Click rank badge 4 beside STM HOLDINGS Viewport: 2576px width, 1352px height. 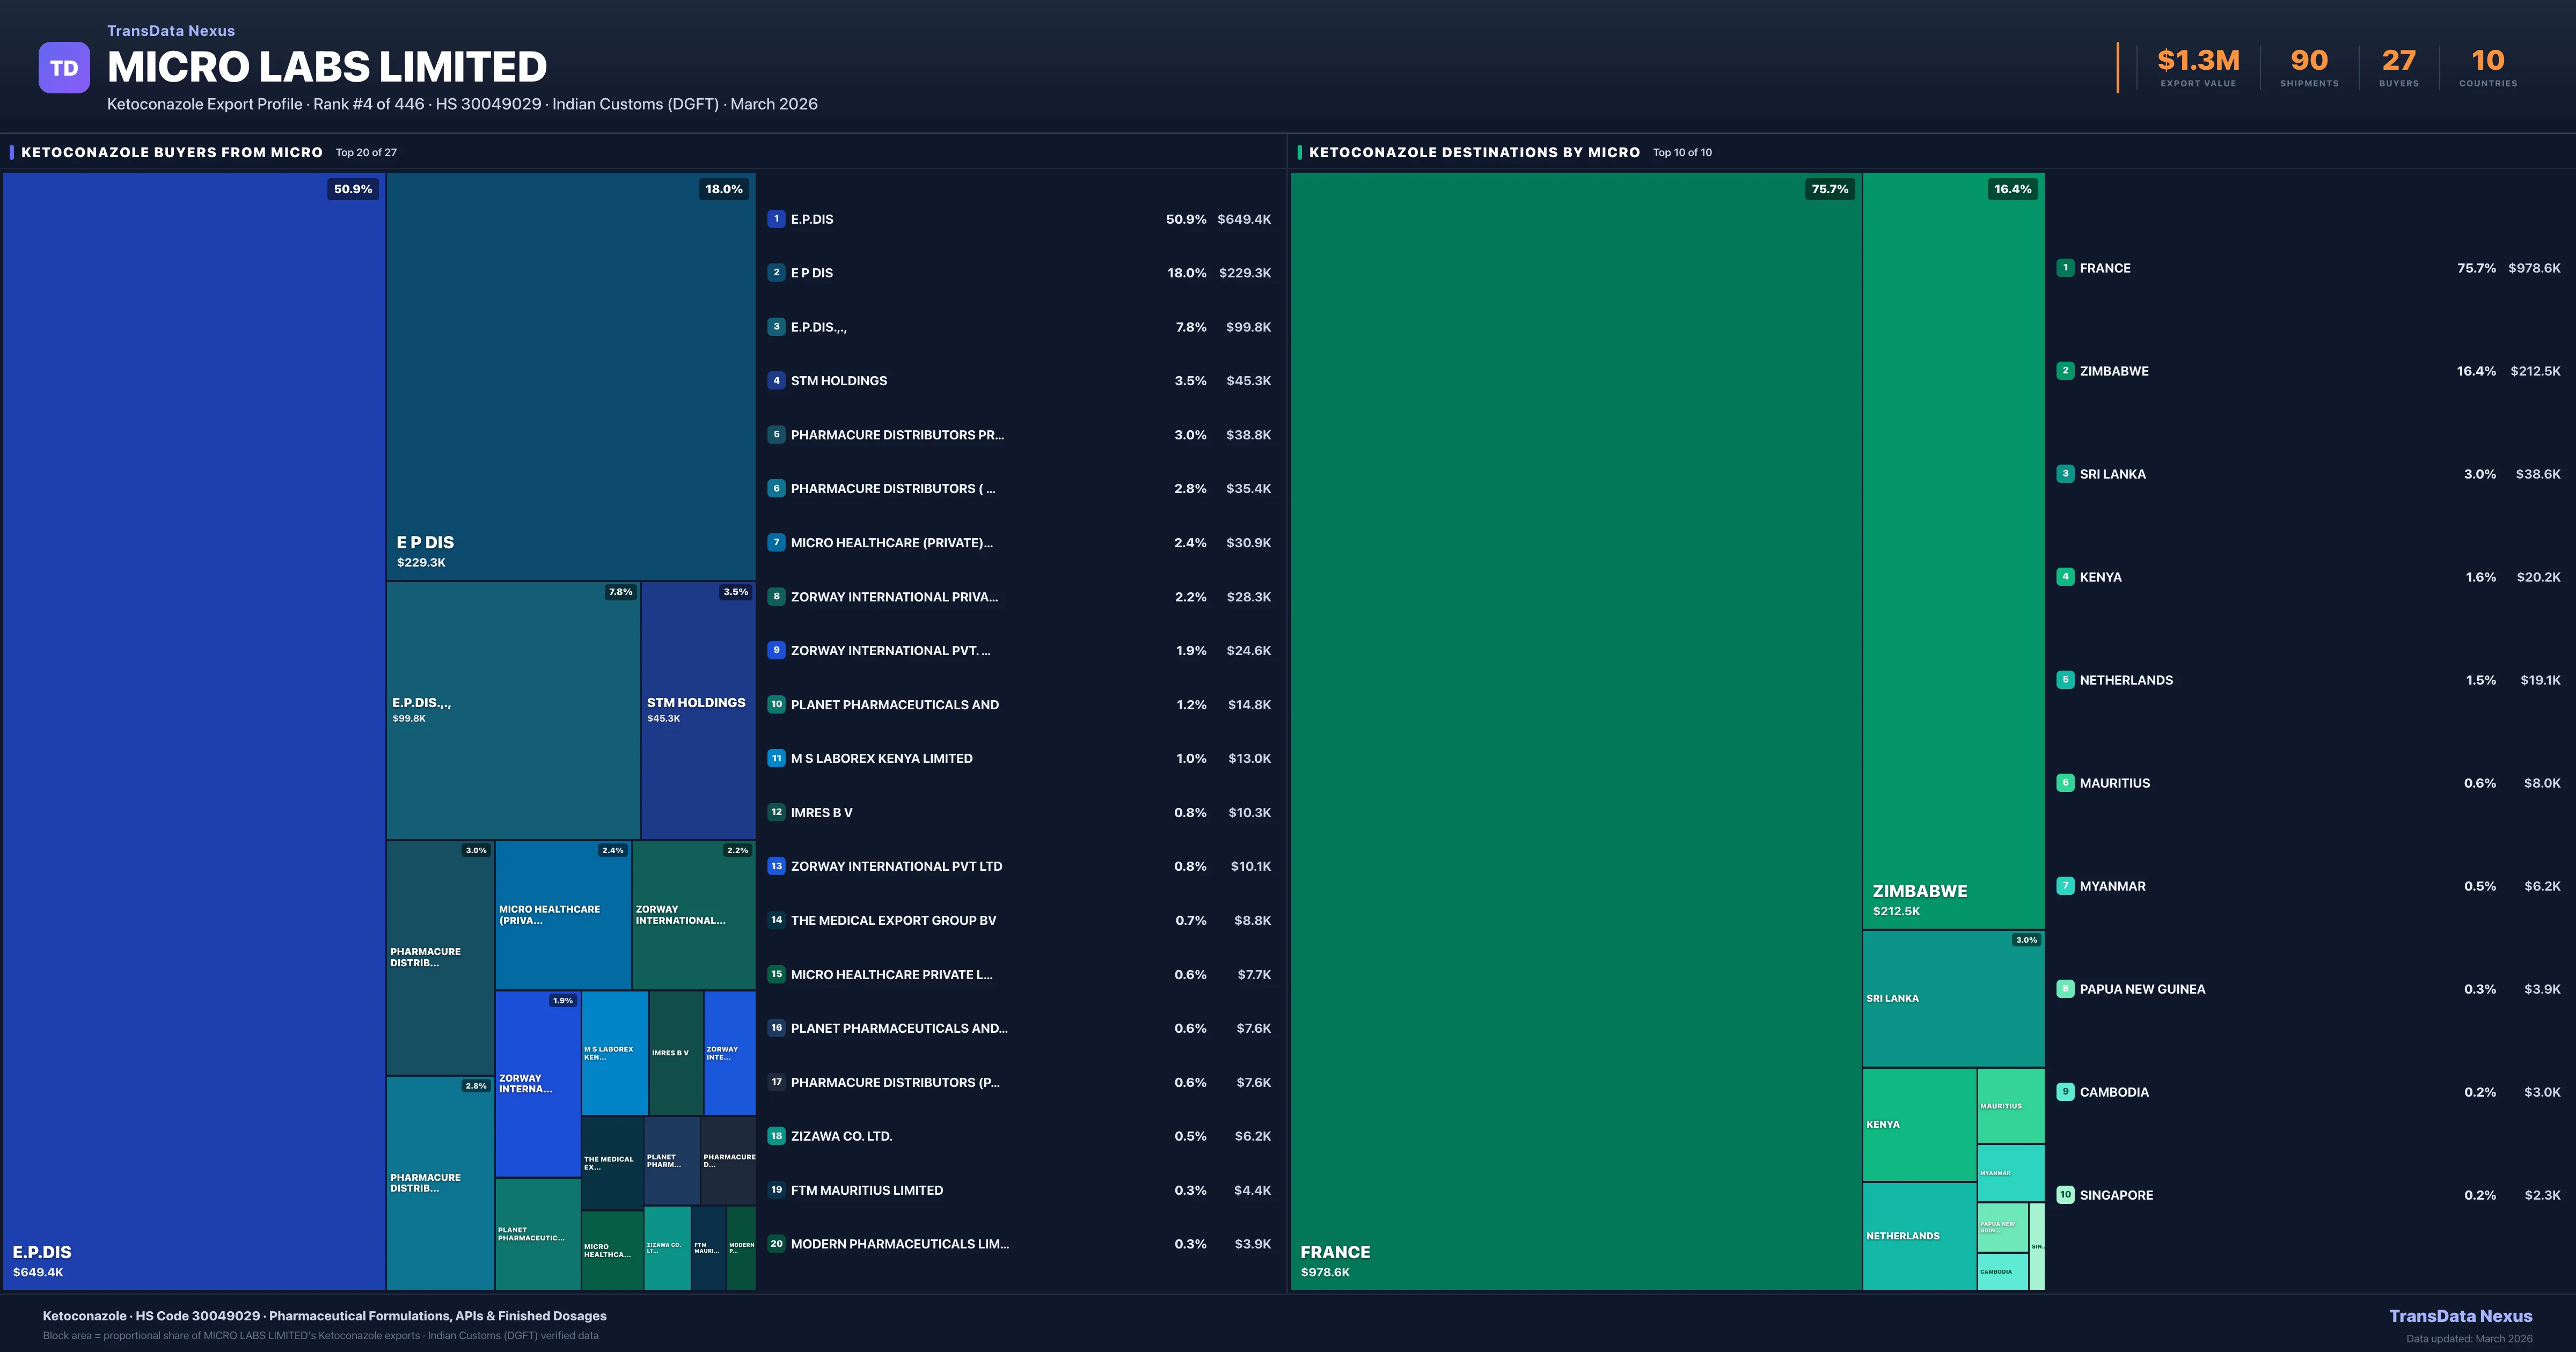coord(776,381)
